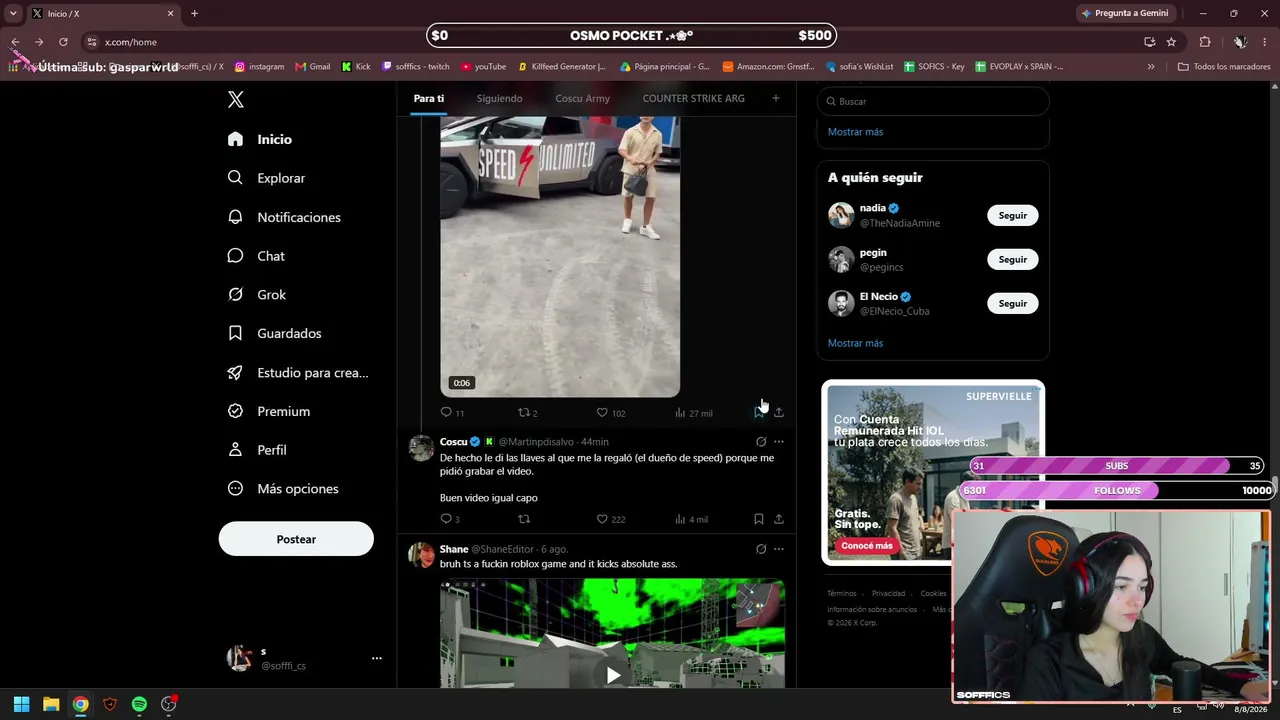Like Coscu's post with 222 likes
Screen dimensions: 1280x720
602,519
